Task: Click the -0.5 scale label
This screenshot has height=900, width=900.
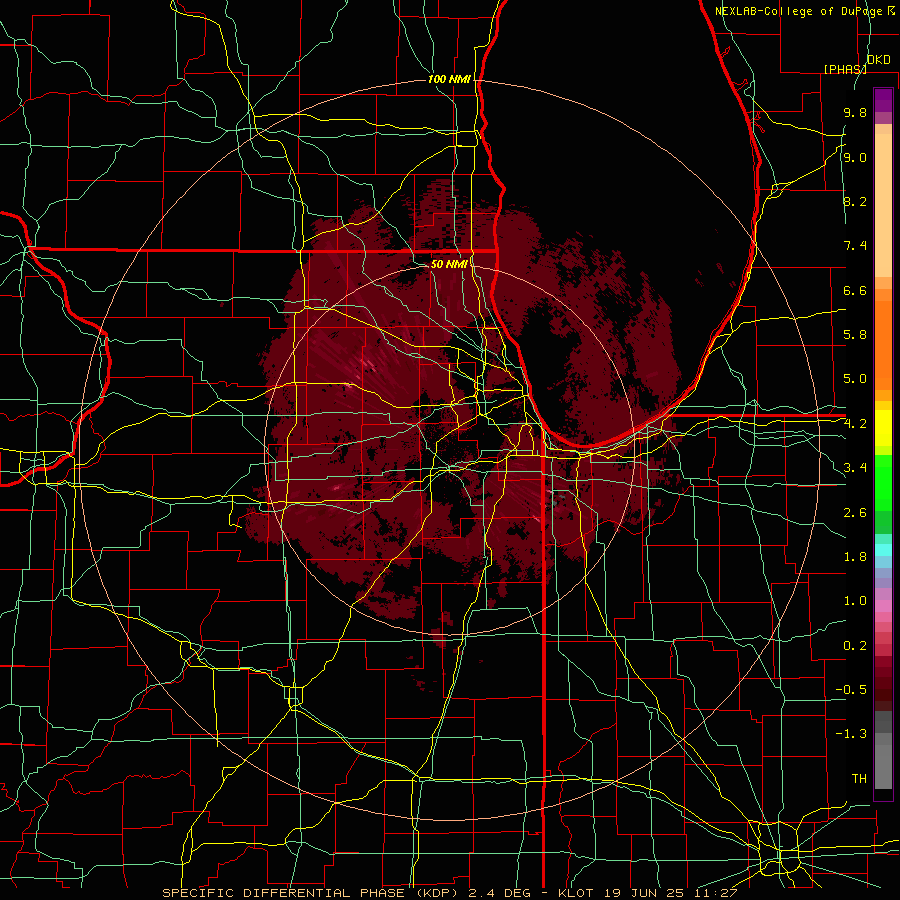Action: pyautogui.click(x=851, y=690)
